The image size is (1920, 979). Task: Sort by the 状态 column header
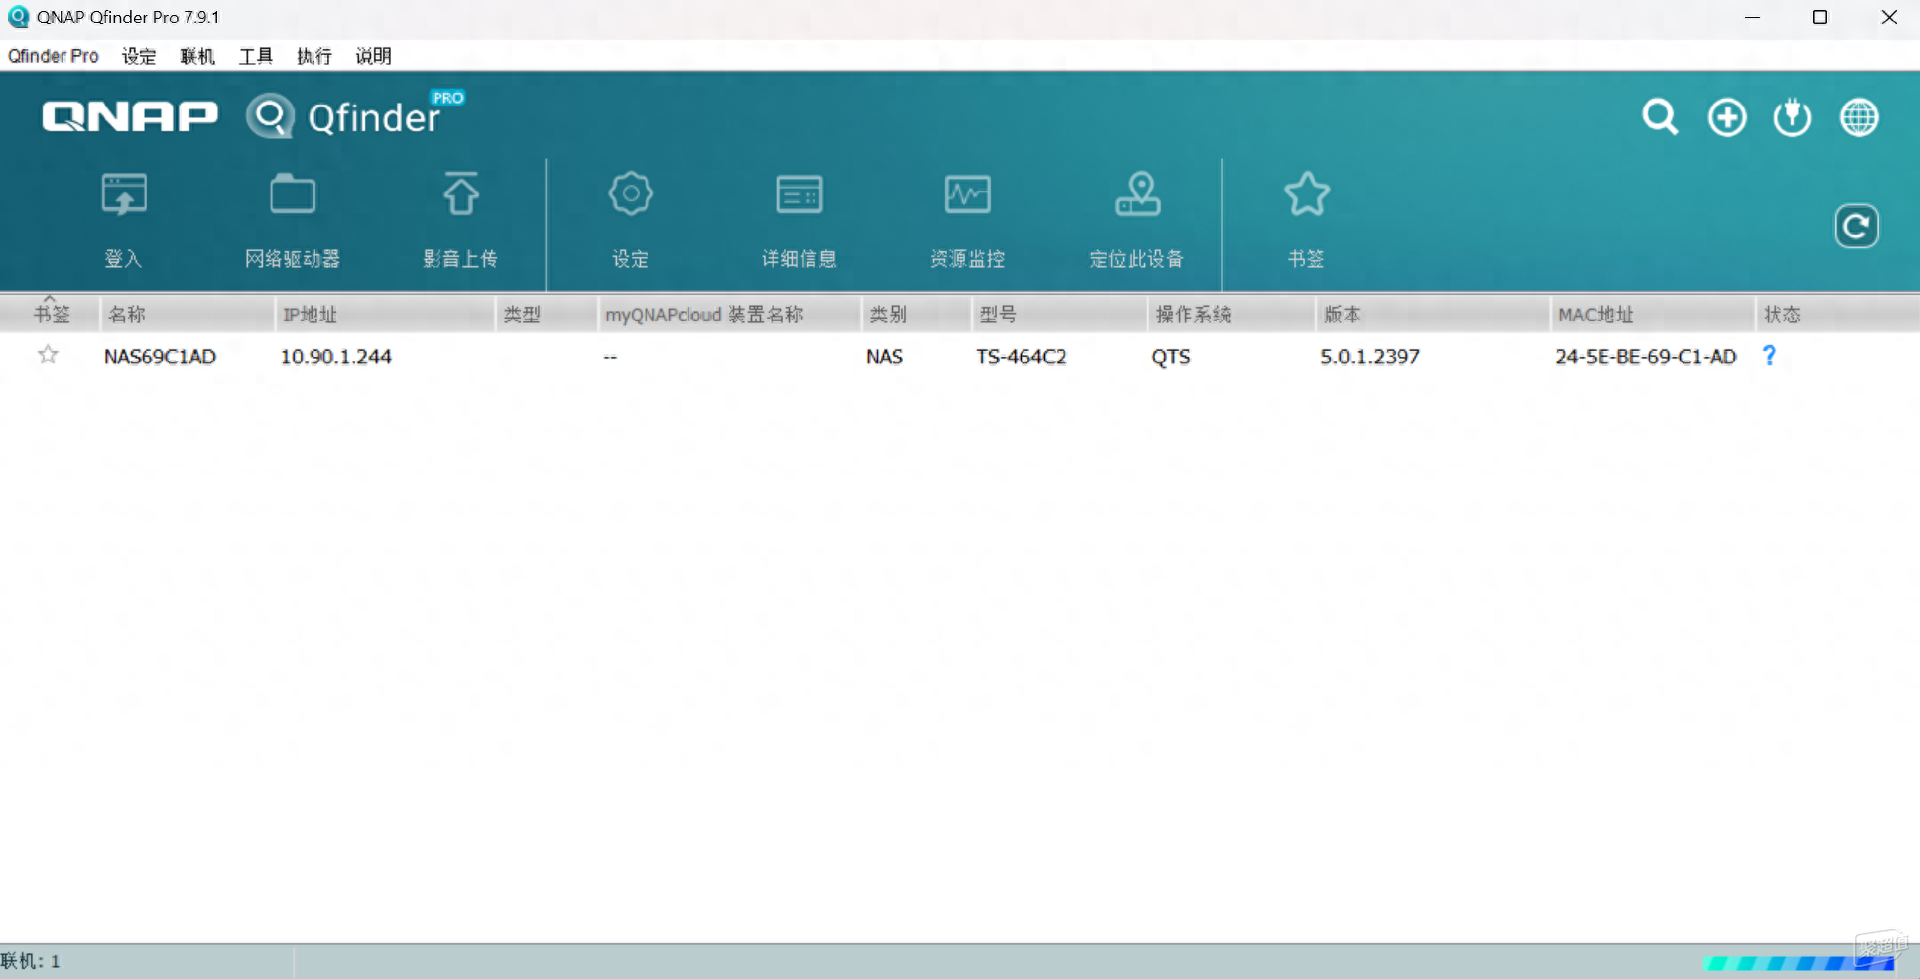[x=1838, y=314]
